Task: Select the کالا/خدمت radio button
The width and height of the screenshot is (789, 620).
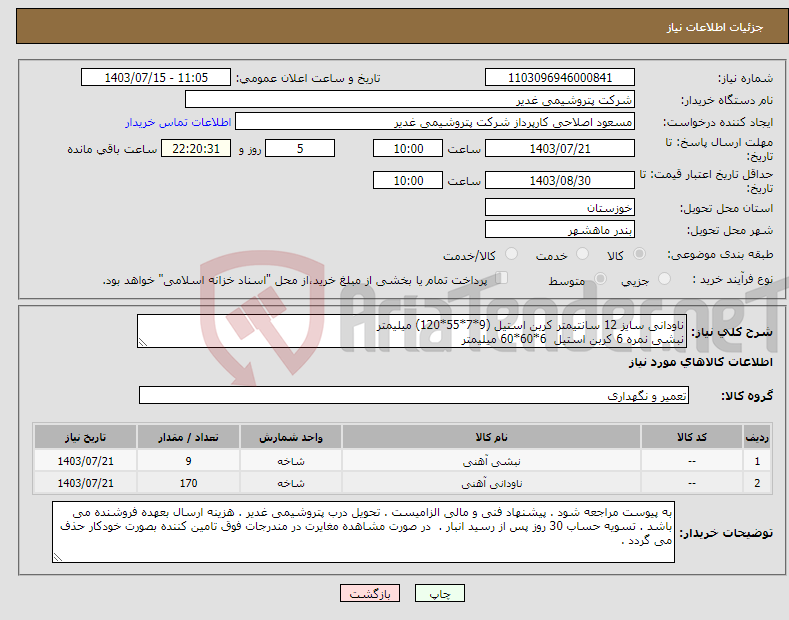Action: [x=511, y=254]
